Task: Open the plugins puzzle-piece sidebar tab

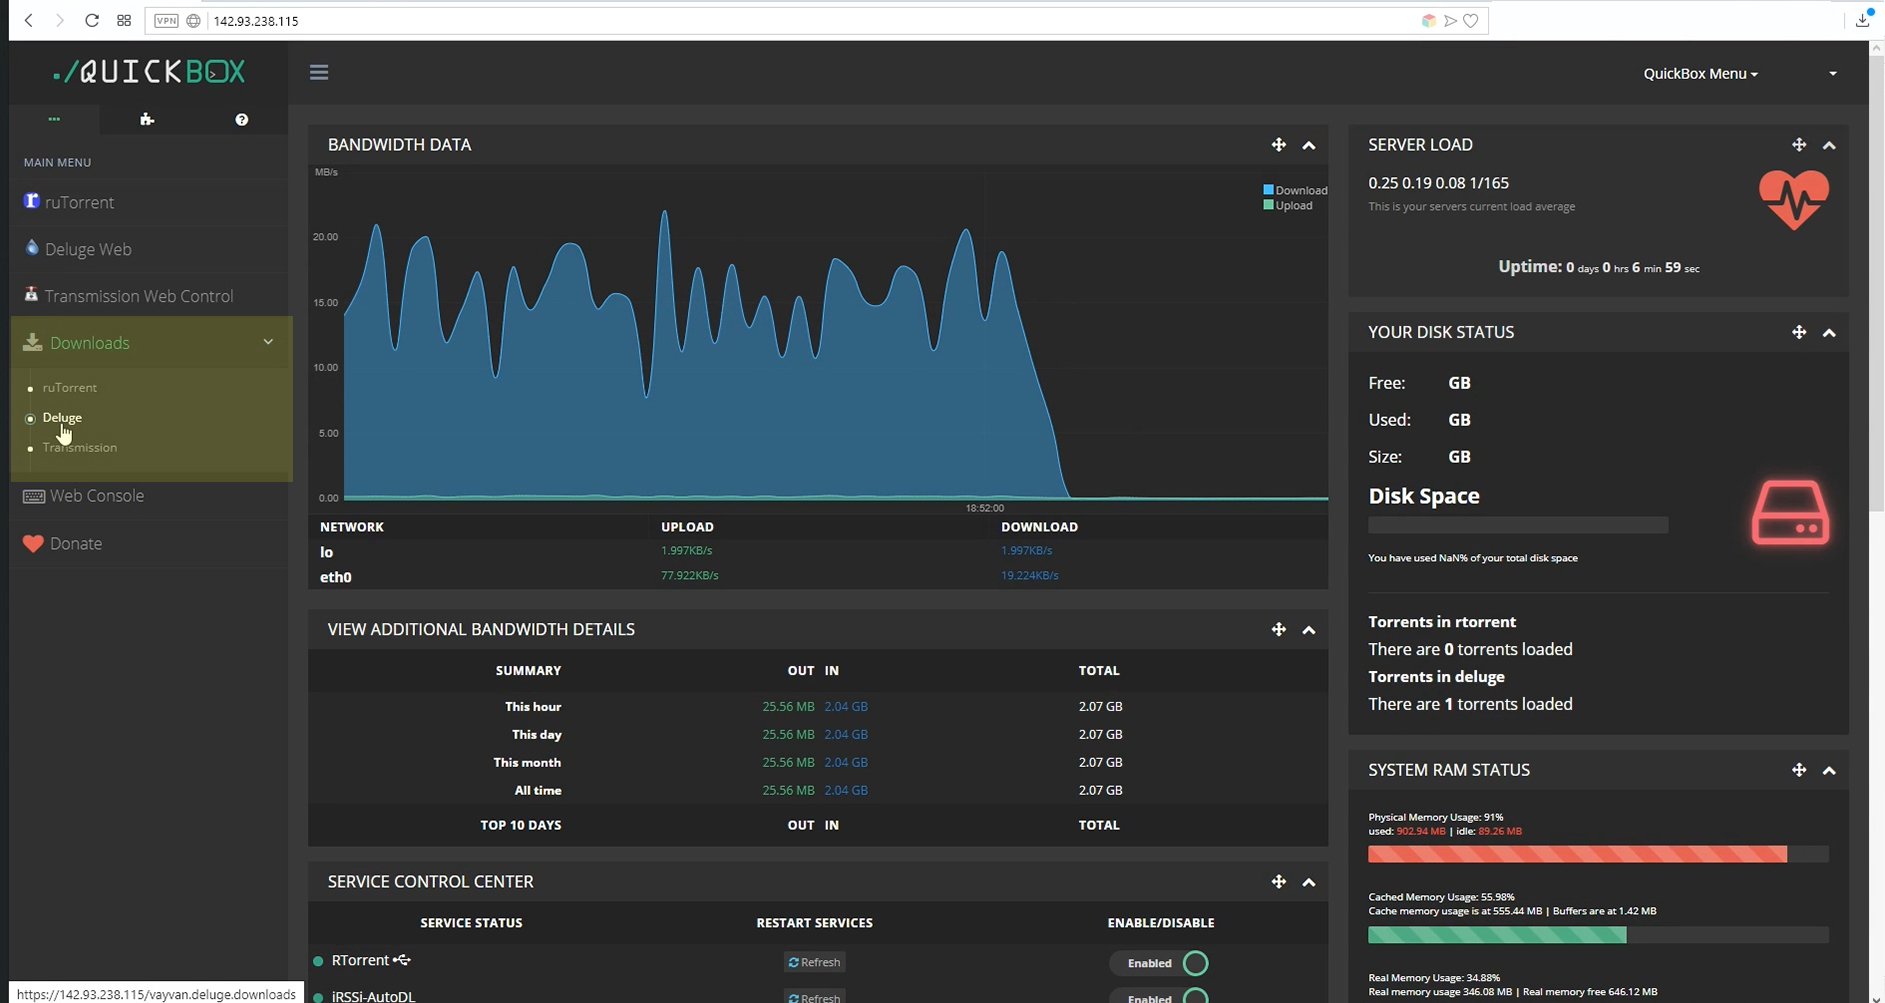Action: (x=147, y=119)
